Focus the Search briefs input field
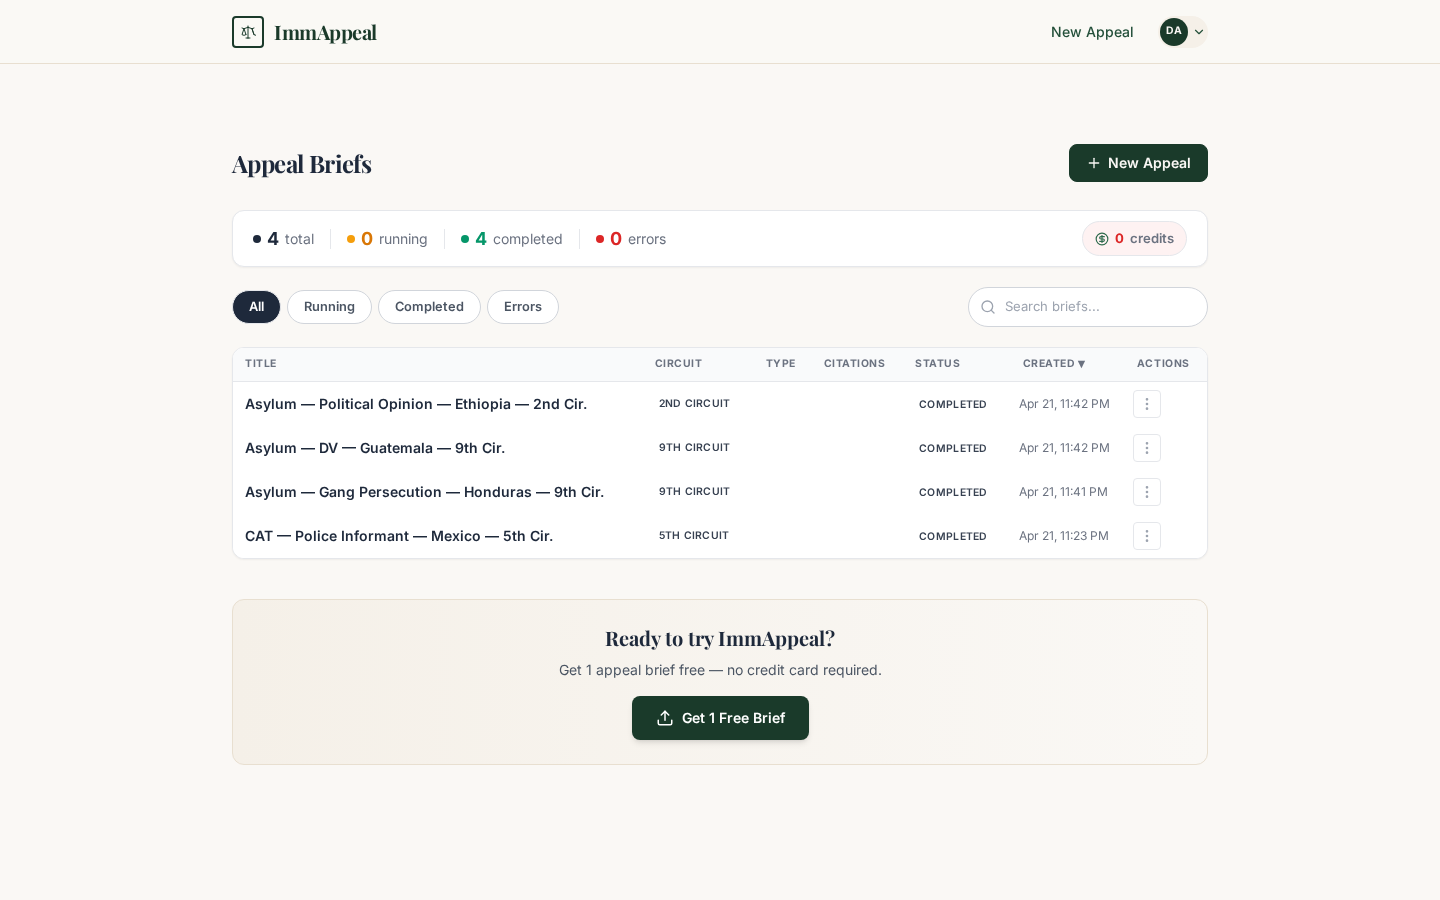This screenshot has width=1440, height=900. click(1088, 307)
